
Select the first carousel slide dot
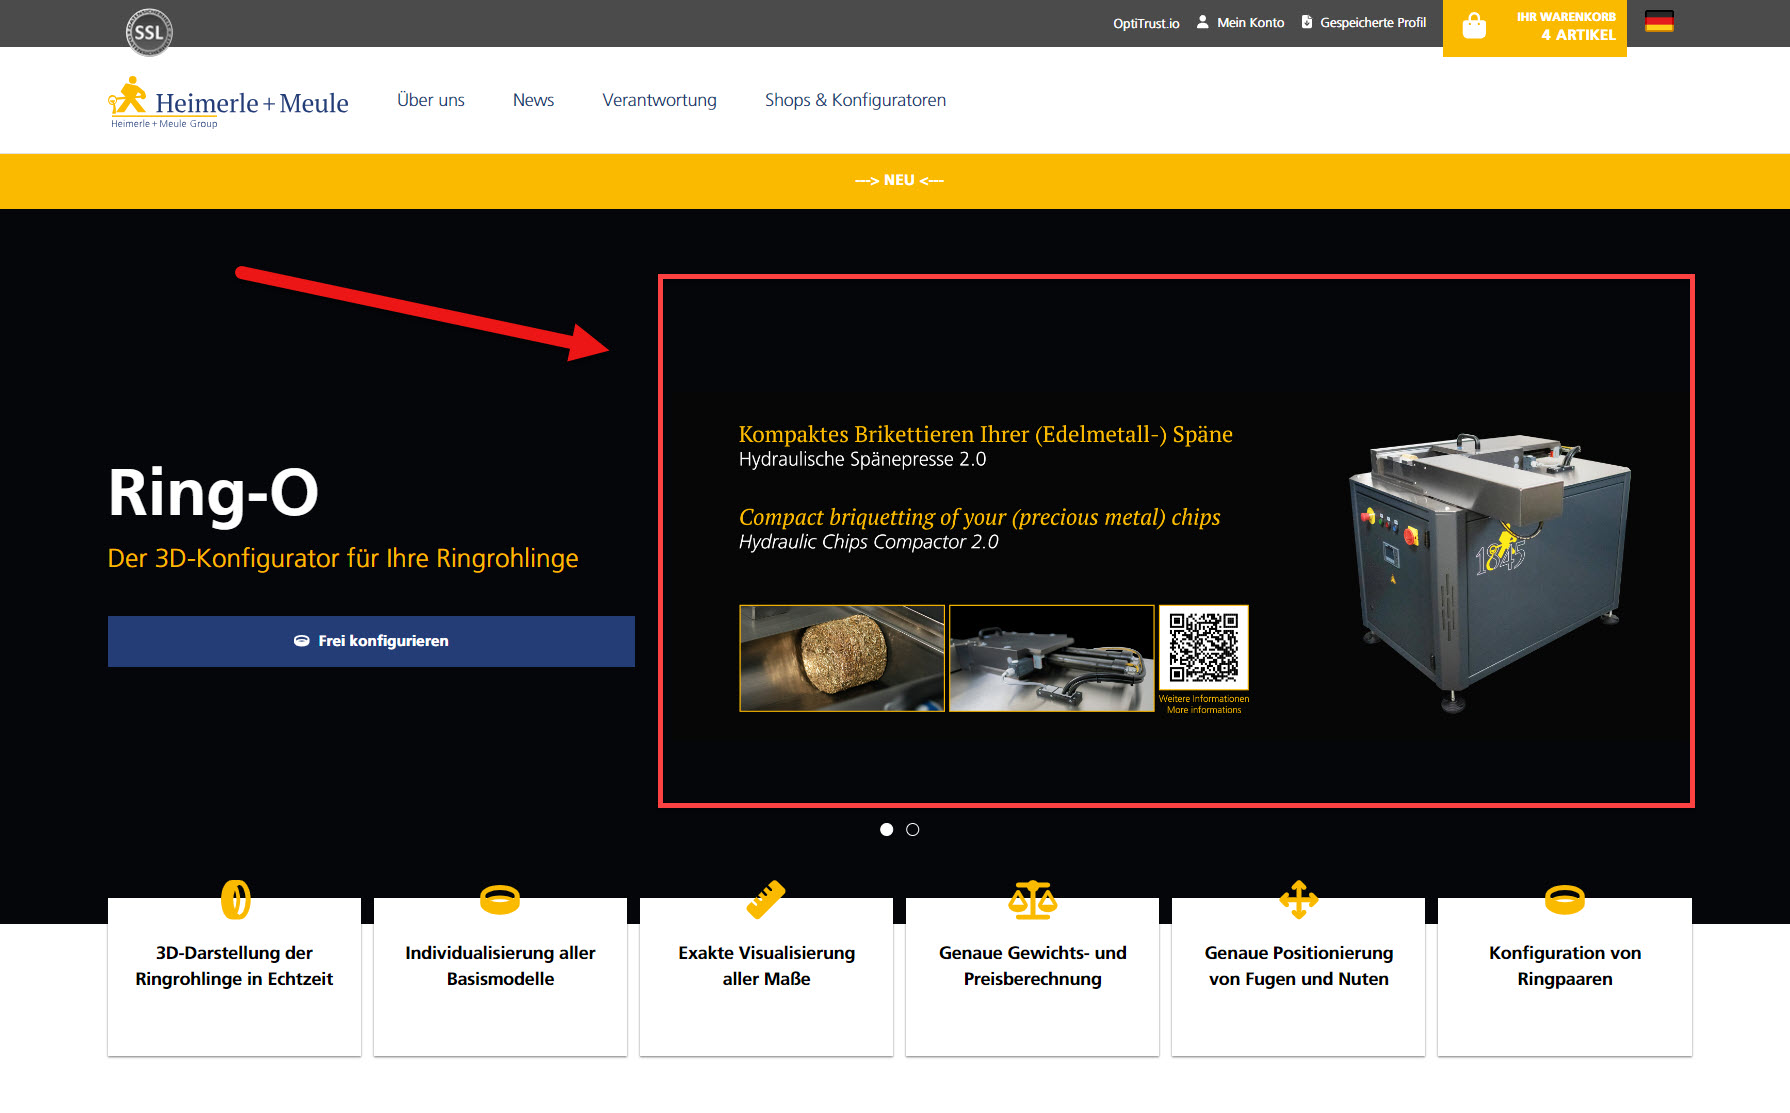point(886,829)
